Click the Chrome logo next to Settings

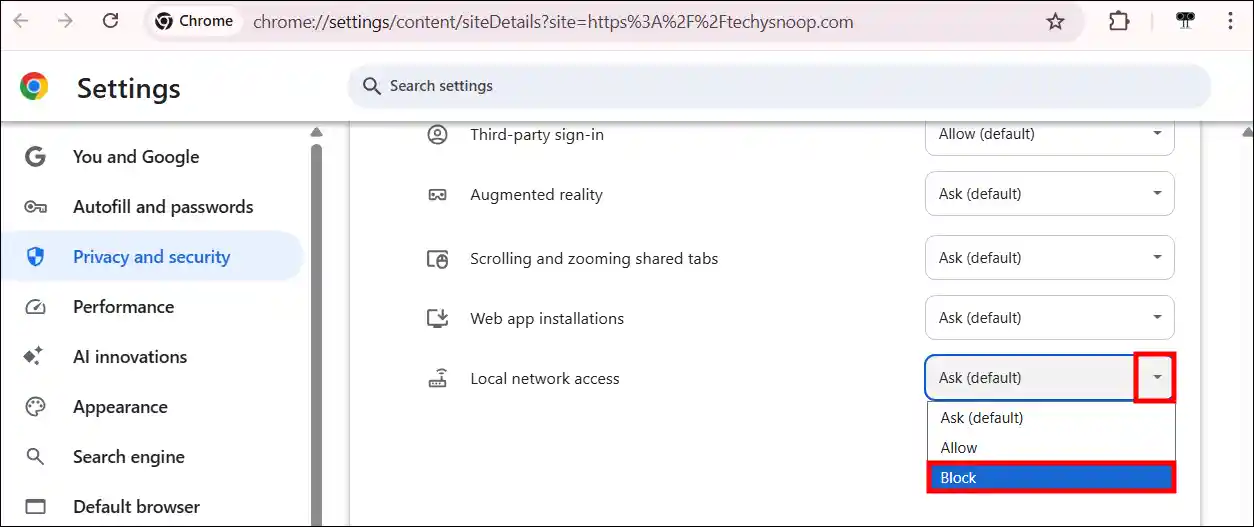coord(34,87)
